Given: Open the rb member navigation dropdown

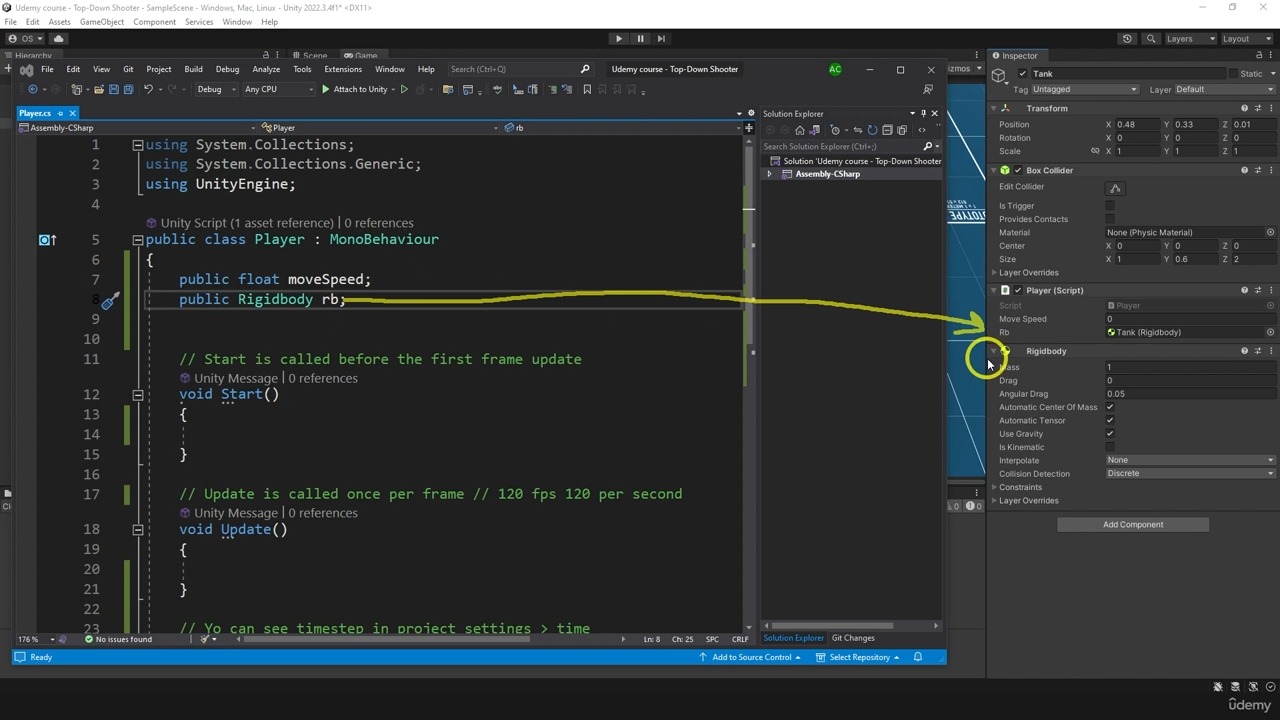Looking at the screenshot, I should (x=622, y=128).
